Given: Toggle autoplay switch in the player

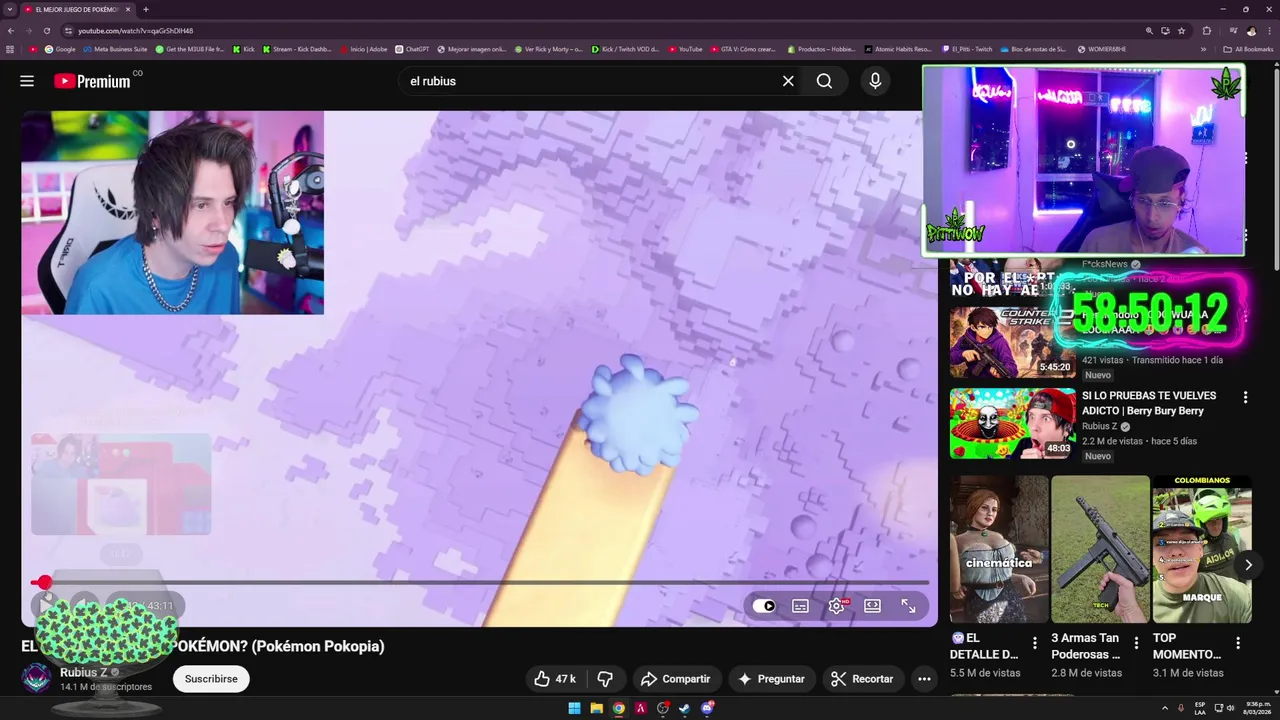Looking at the screenshot, I should pos(764,606).
